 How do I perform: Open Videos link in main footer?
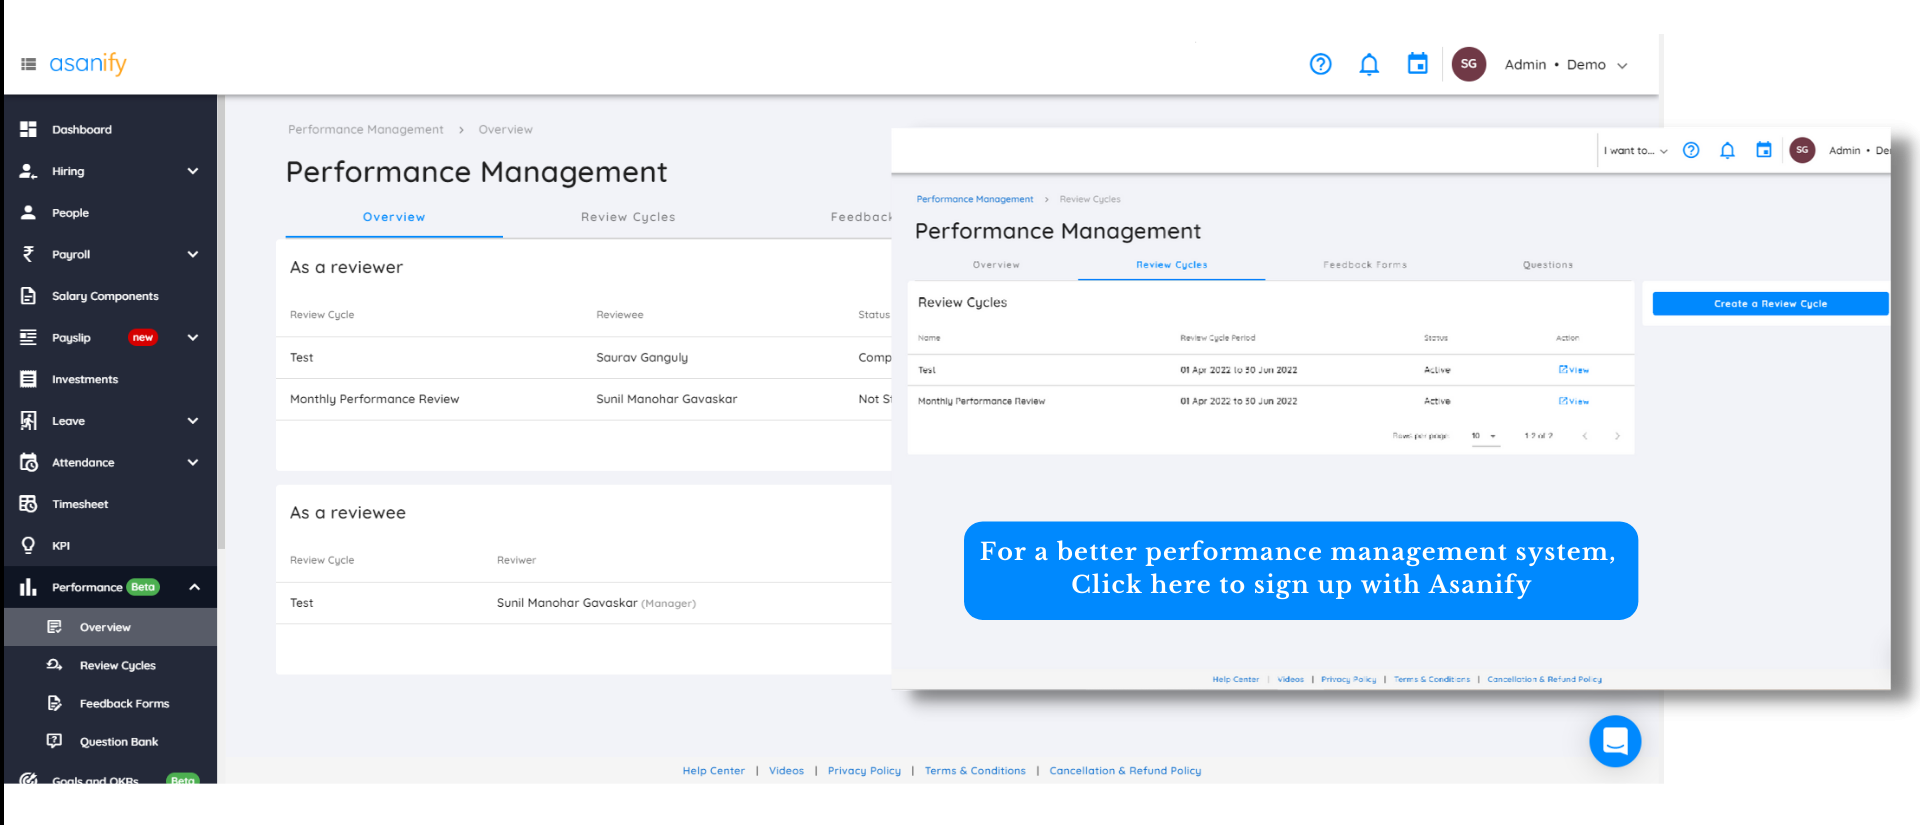(x=786, y=771)
